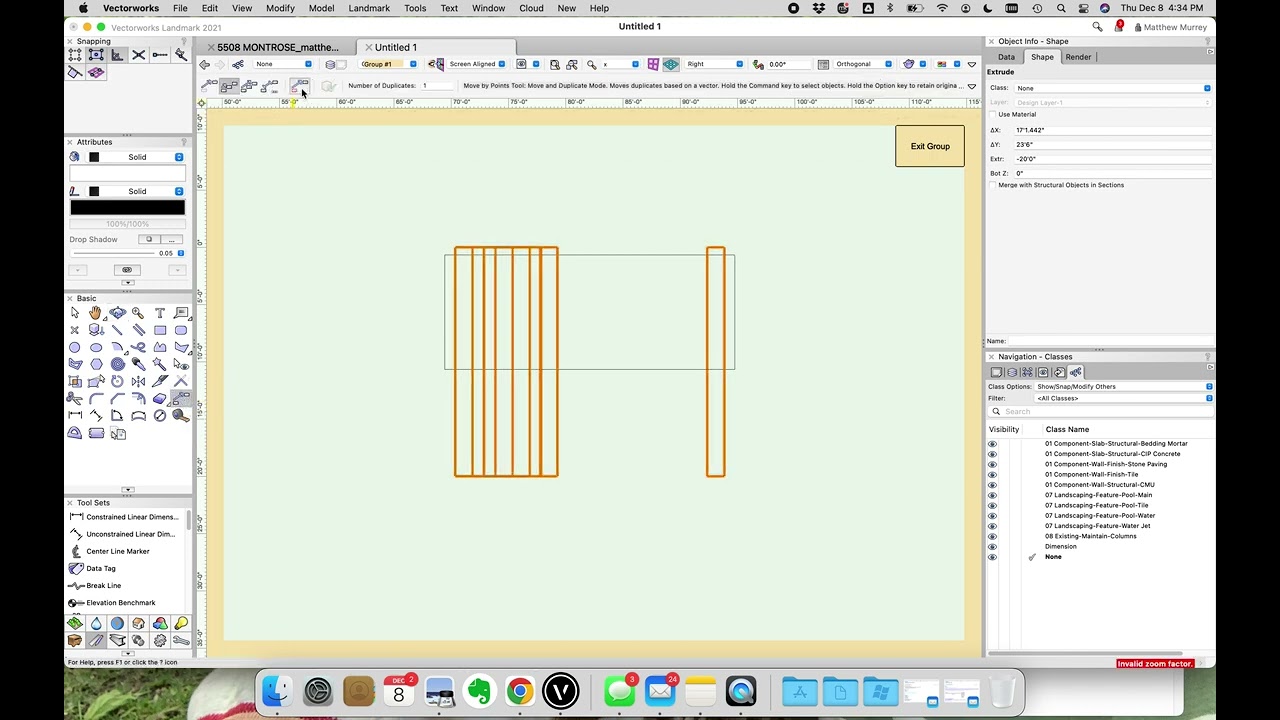Open the Class Options dropdown
This screenshot has width=1280, height=720.
pos(1124,386)
